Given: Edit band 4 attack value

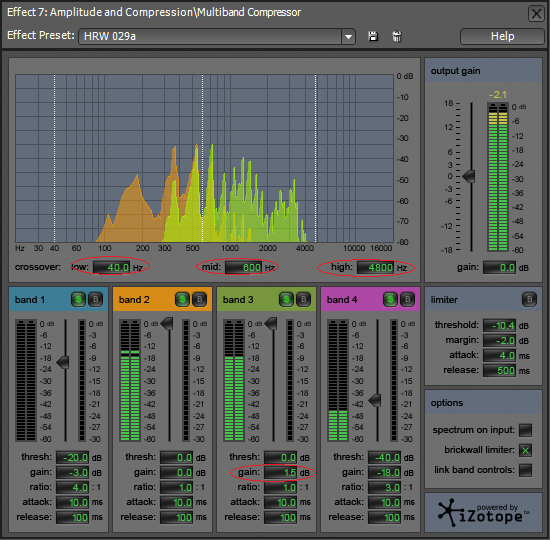Looking at the screenshot, I should [x=384, y=502].
